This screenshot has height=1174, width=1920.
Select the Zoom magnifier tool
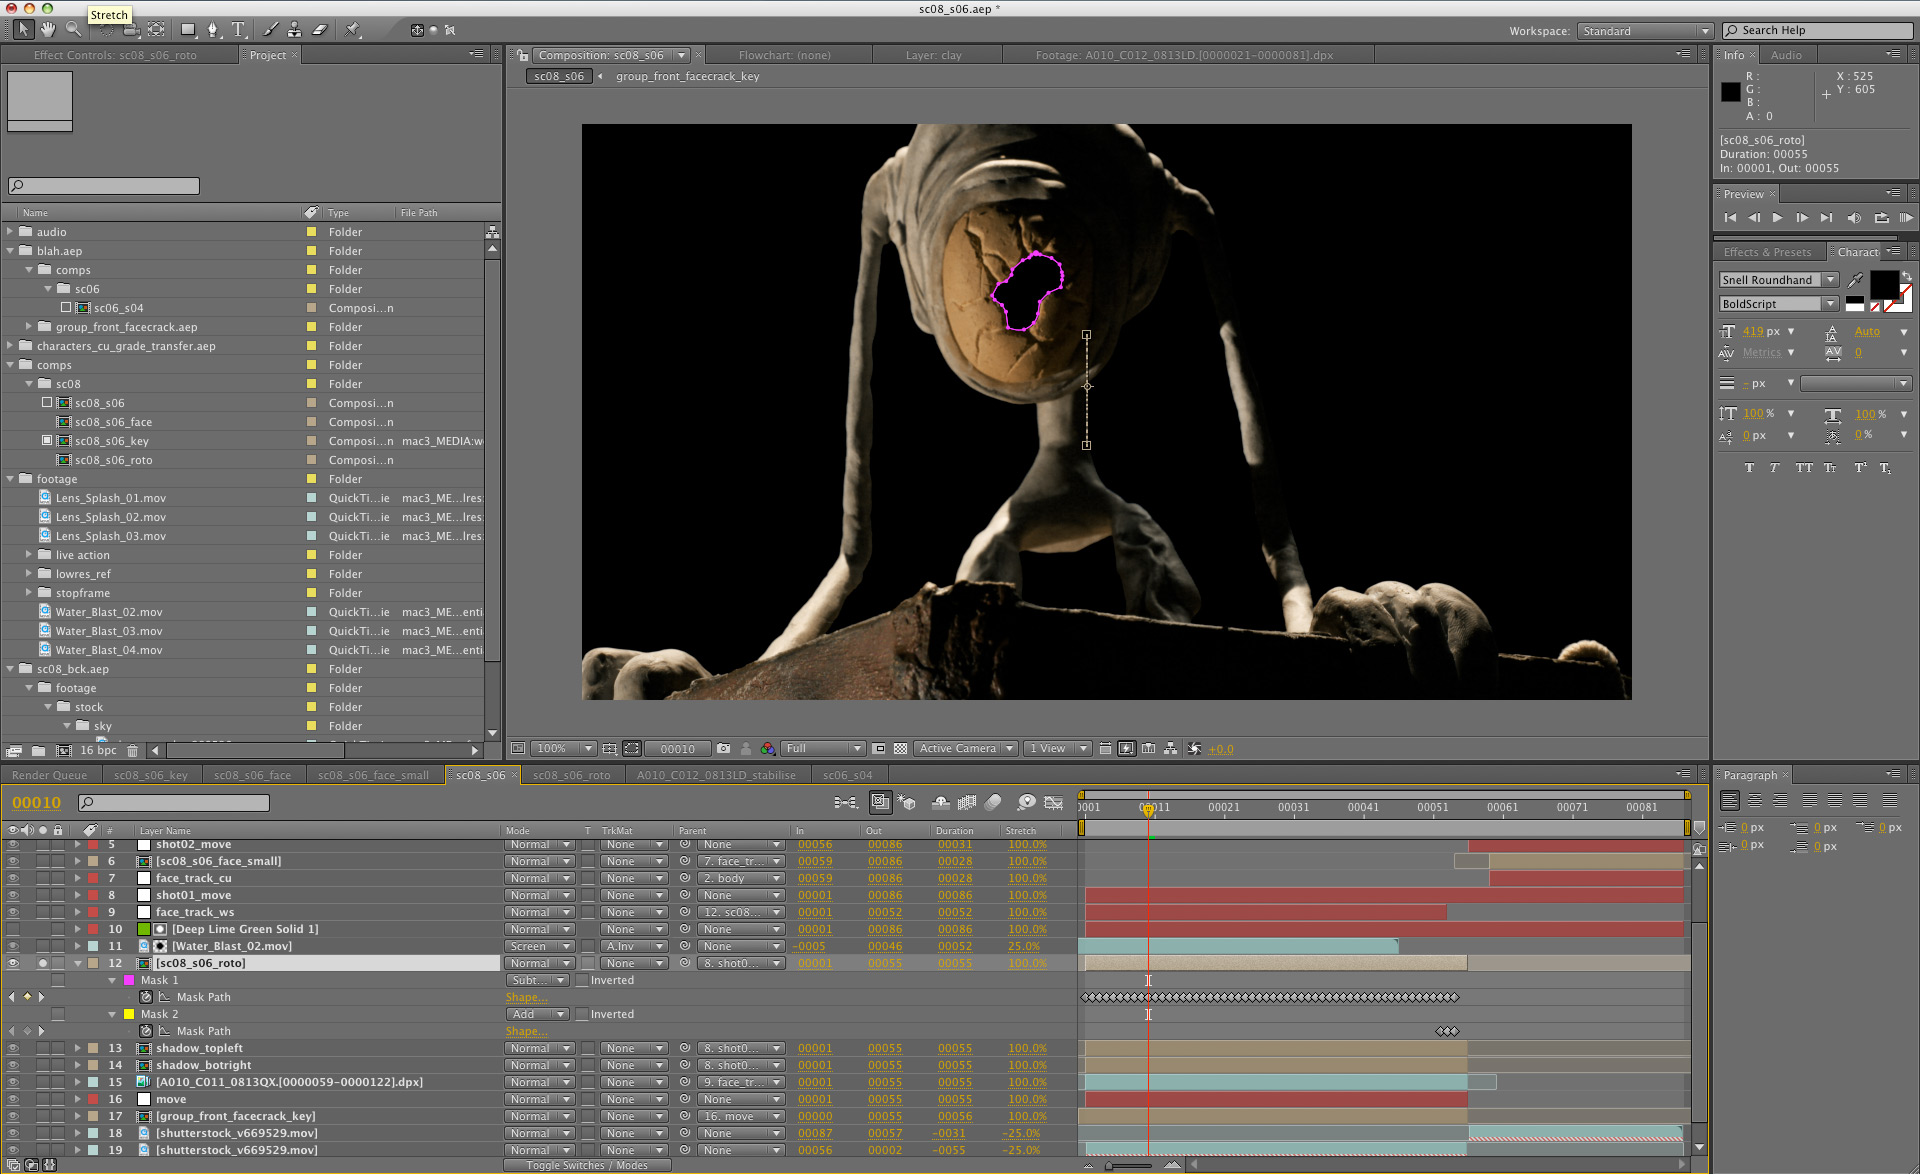(x=73, y=30)
